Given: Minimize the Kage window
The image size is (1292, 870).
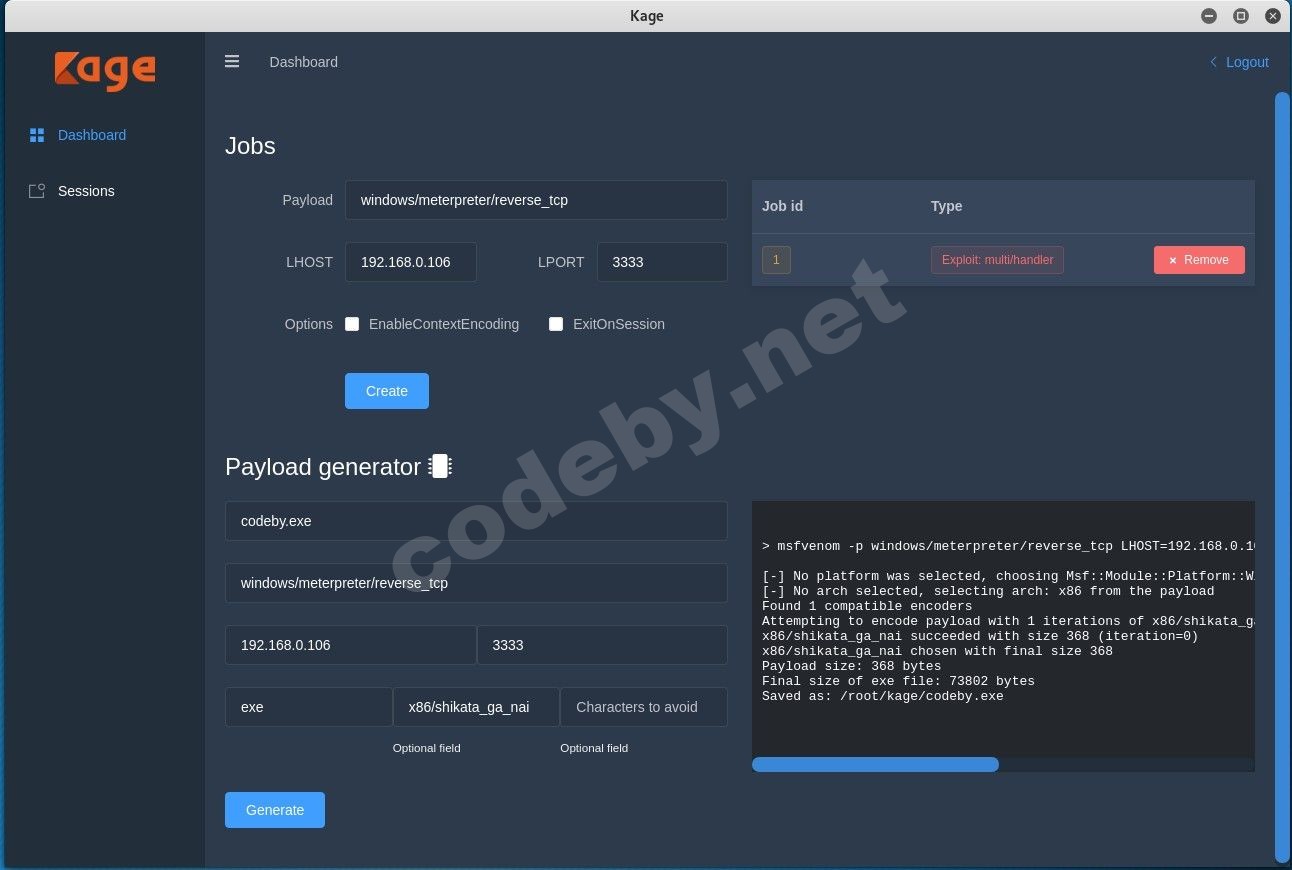Looking at the screenshot, I should point(1209,16).
